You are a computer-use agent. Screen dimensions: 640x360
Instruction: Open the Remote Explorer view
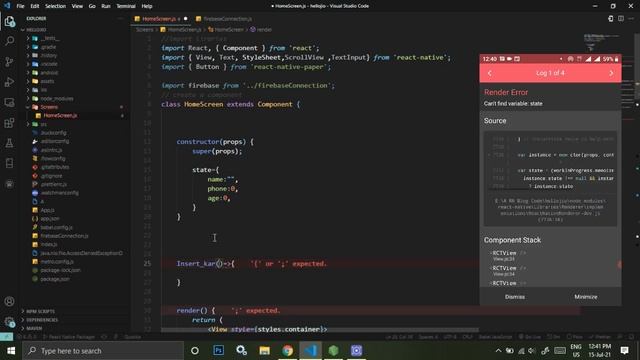(9, 102)
